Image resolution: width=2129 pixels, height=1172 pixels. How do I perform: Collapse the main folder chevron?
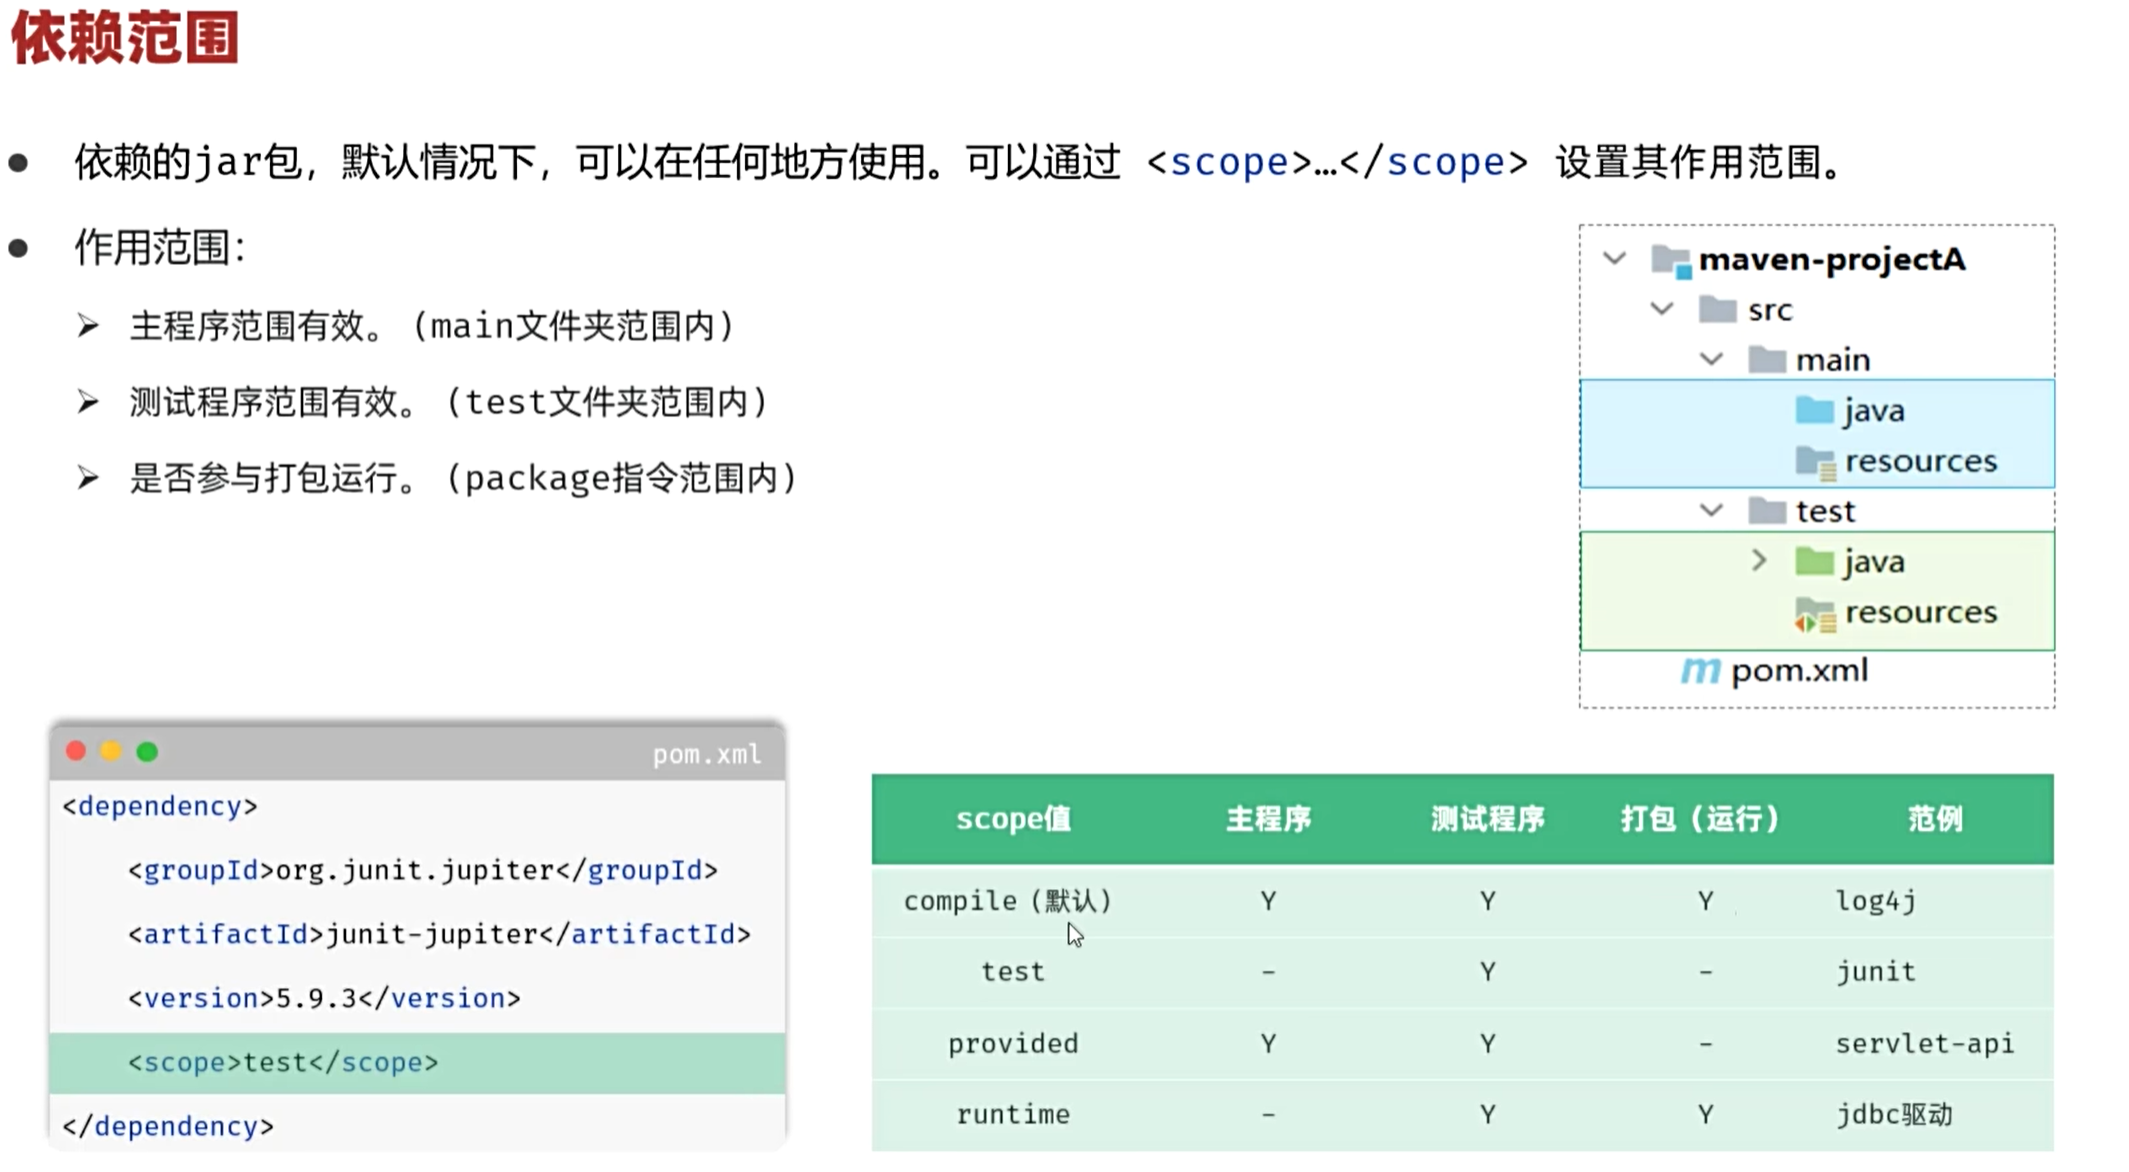1711,359
